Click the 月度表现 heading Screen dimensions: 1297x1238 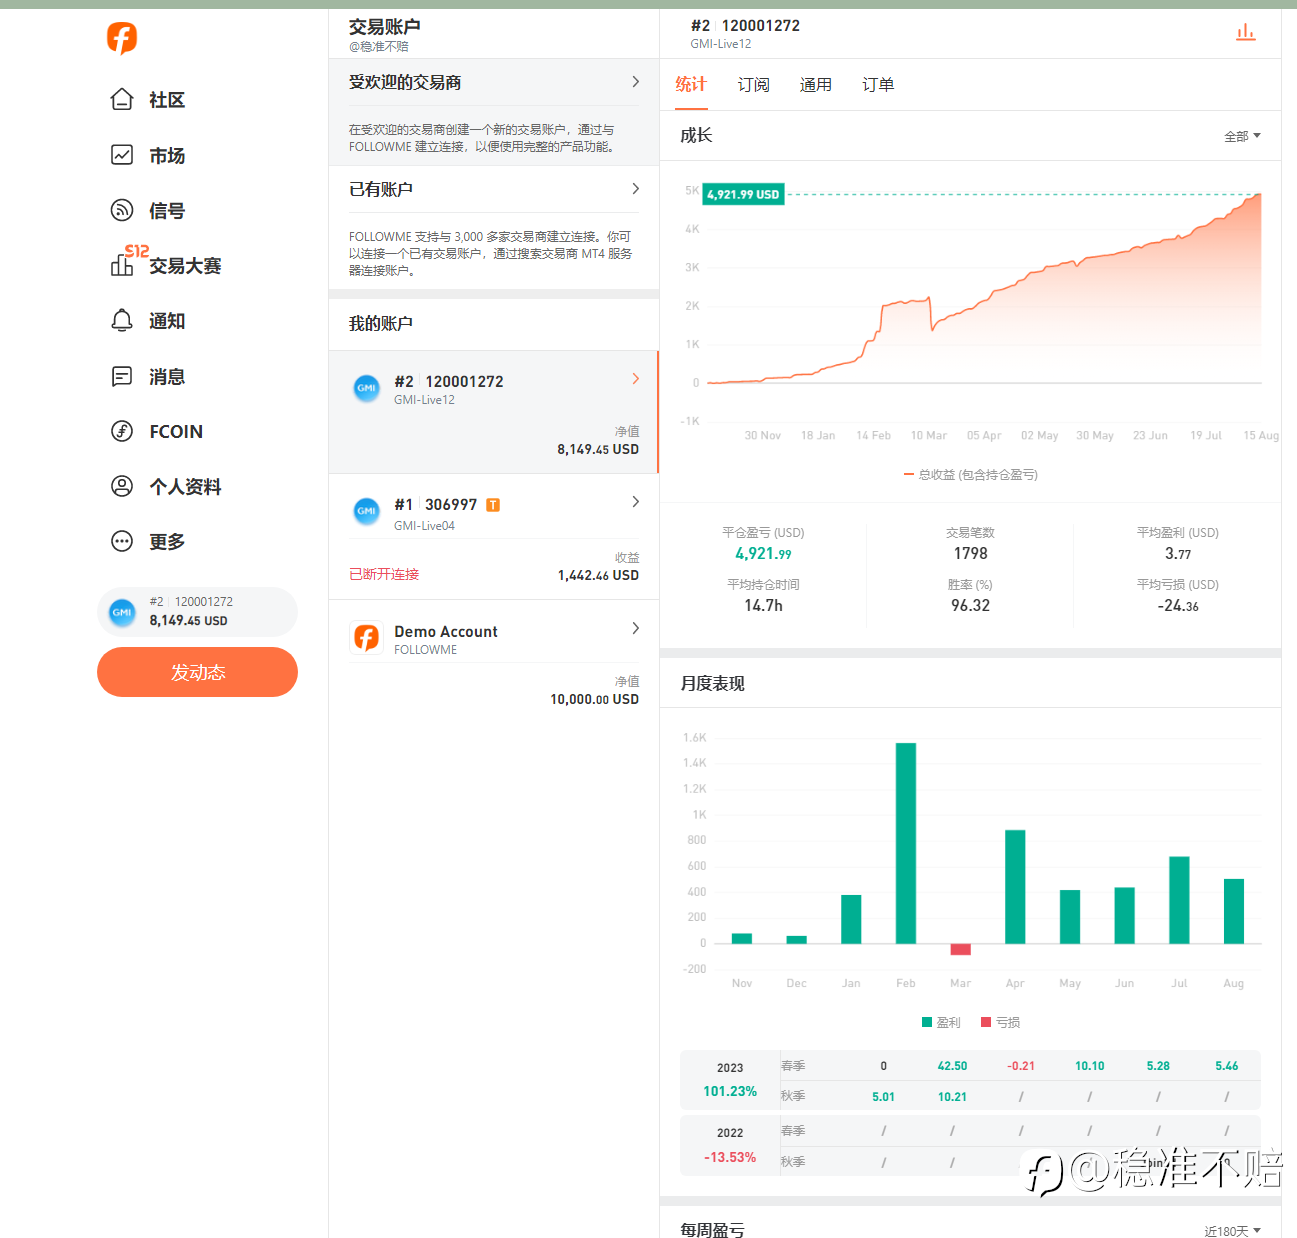[x=712, y=684]
